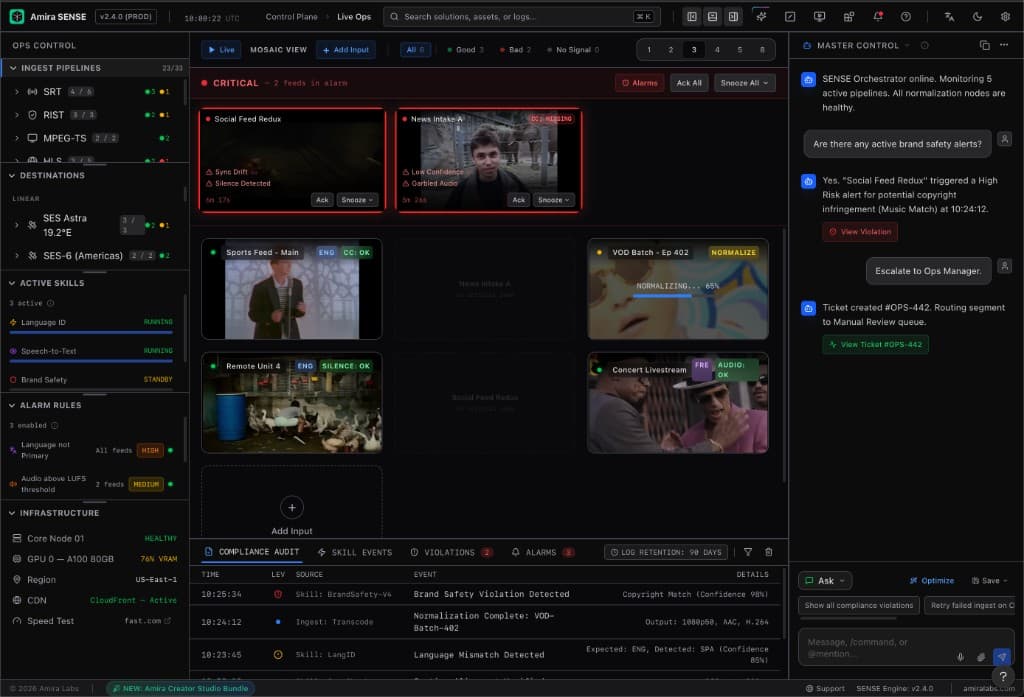This screenshot has width=1024, height=697.
Task: Click the Language ID skill progress bar
Action: (91, 332)
